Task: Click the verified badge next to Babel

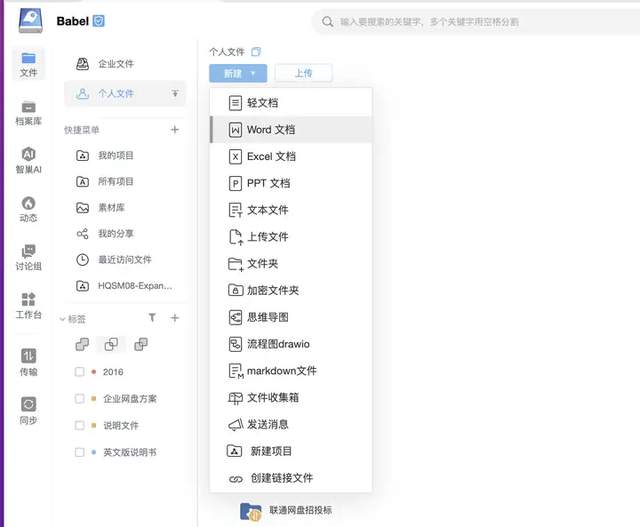Action: (99, 21)
